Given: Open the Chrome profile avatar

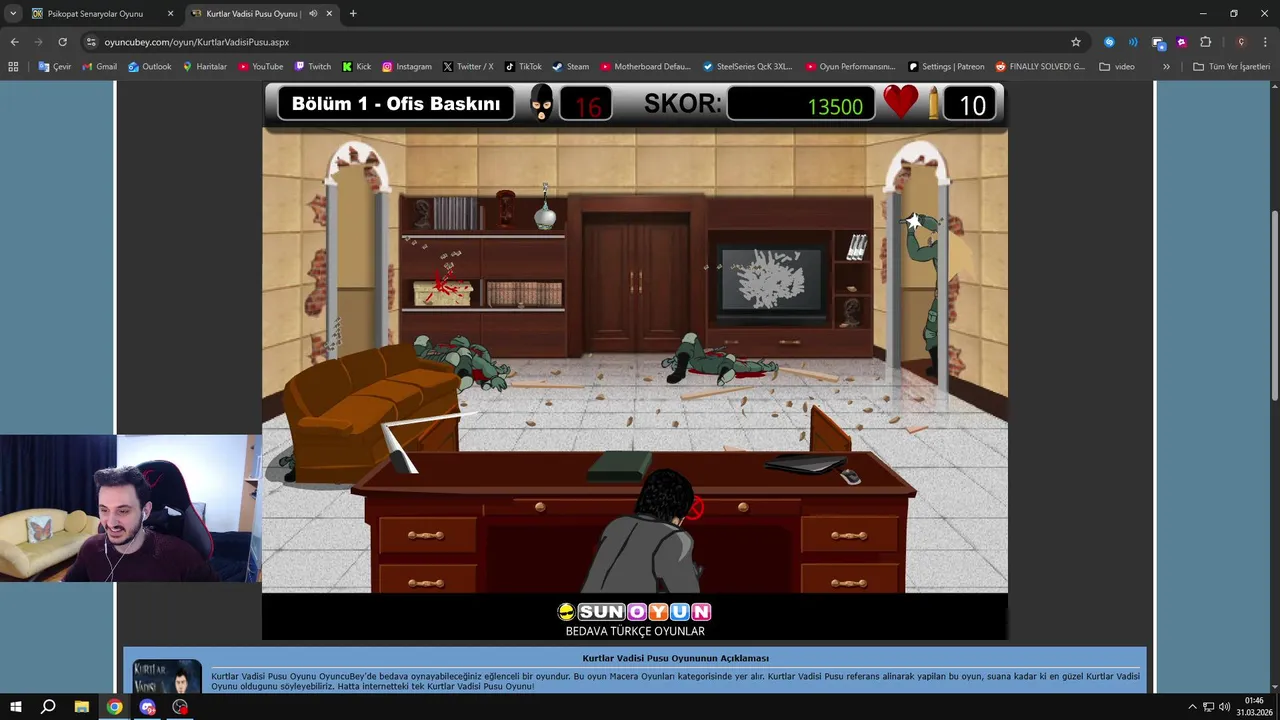Looking at the screenshot, I should click(x=1241, y=42).
